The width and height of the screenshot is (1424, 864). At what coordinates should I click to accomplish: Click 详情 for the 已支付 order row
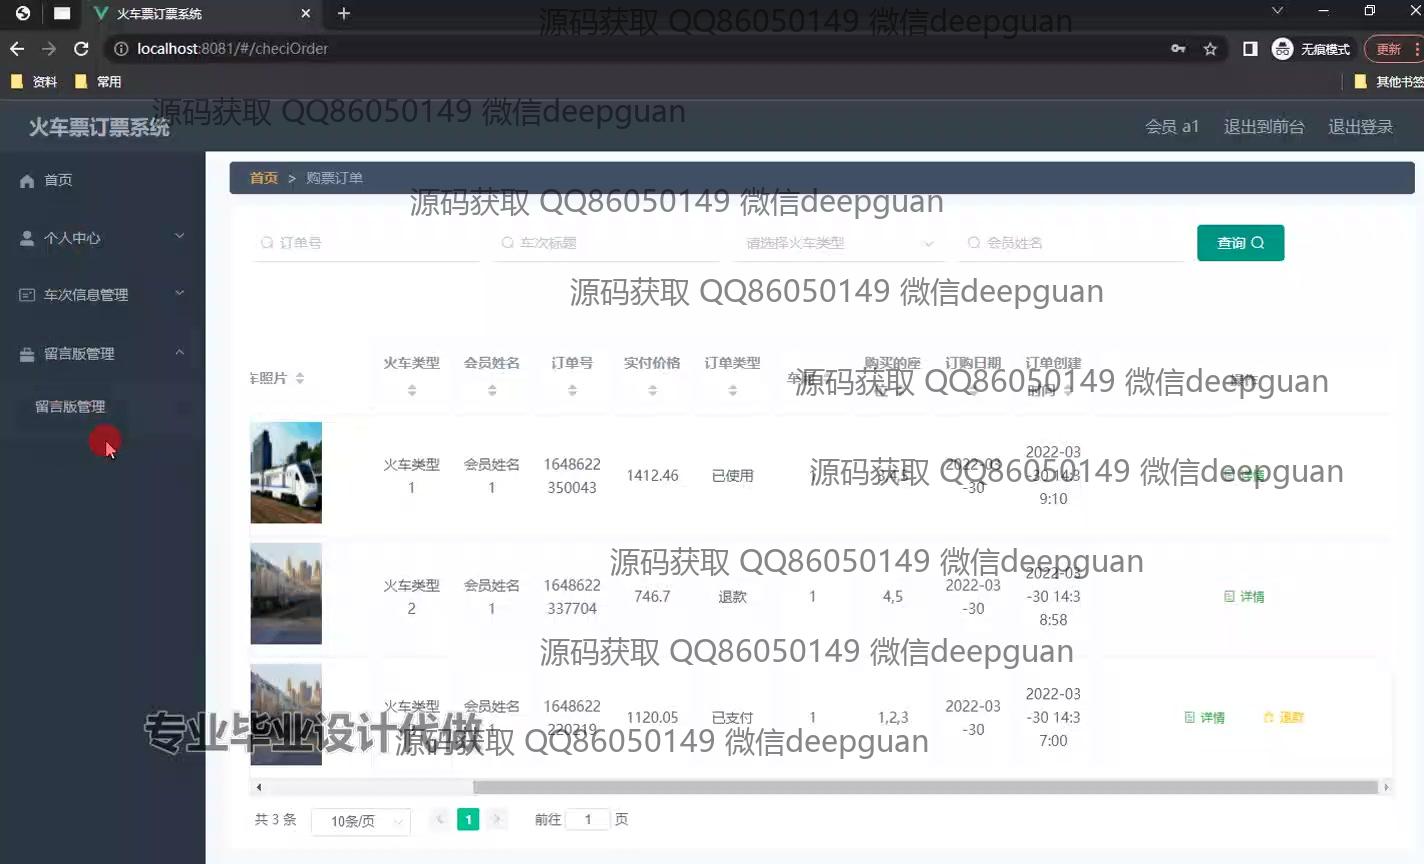point(1204,718)
